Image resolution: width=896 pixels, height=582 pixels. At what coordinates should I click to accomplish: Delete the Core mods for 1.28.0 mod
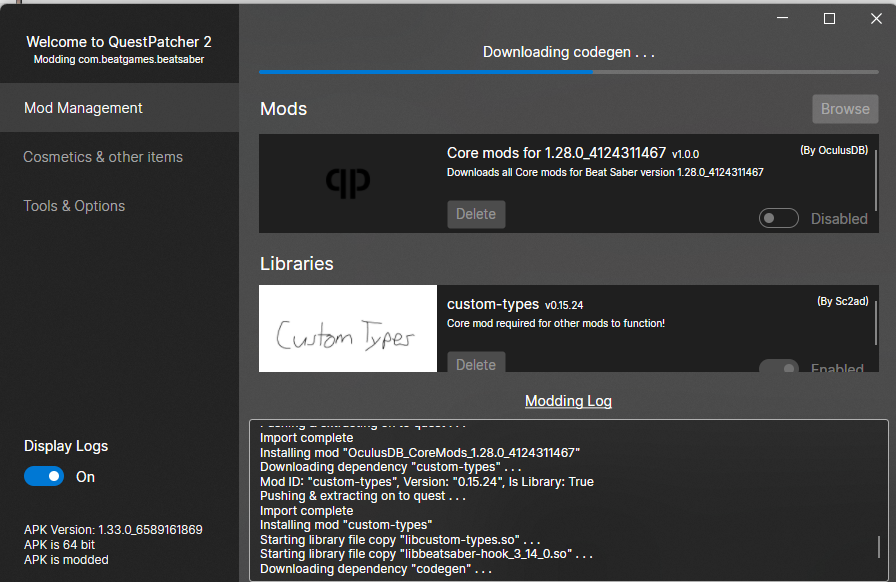(476, 214)
